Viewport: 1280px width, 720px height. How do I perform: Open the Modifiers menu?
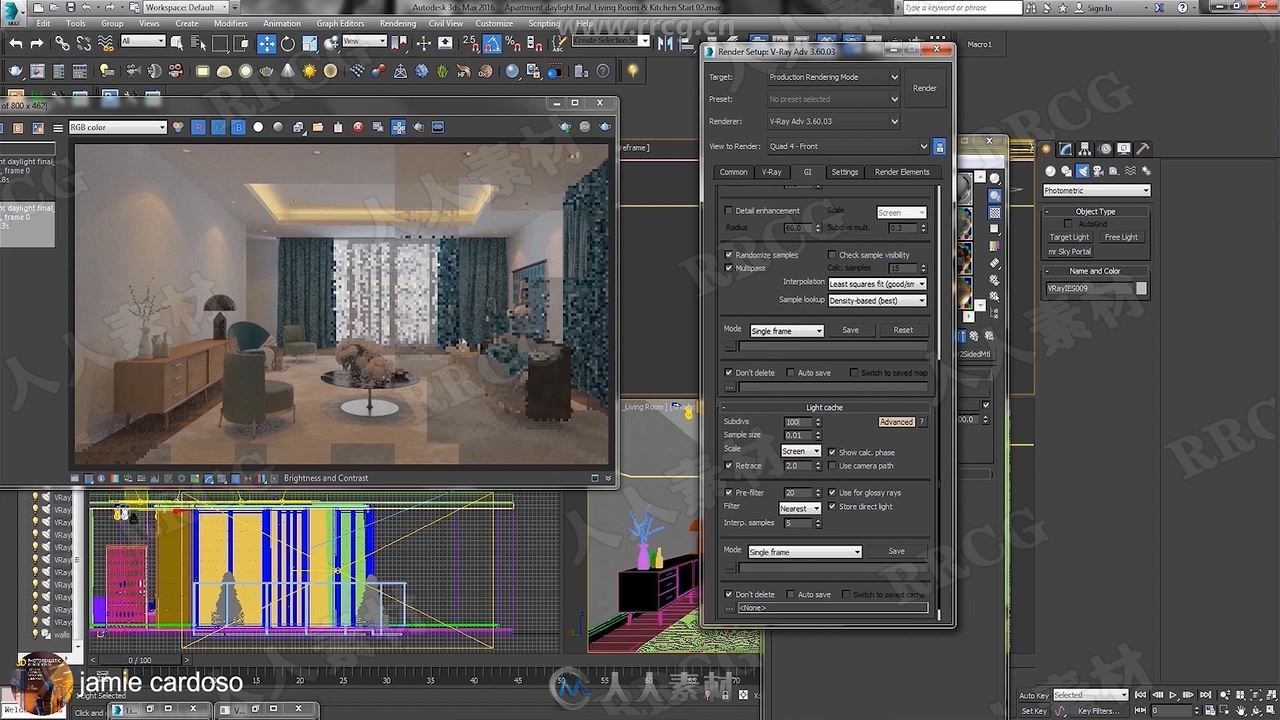[x=230, y=23]
